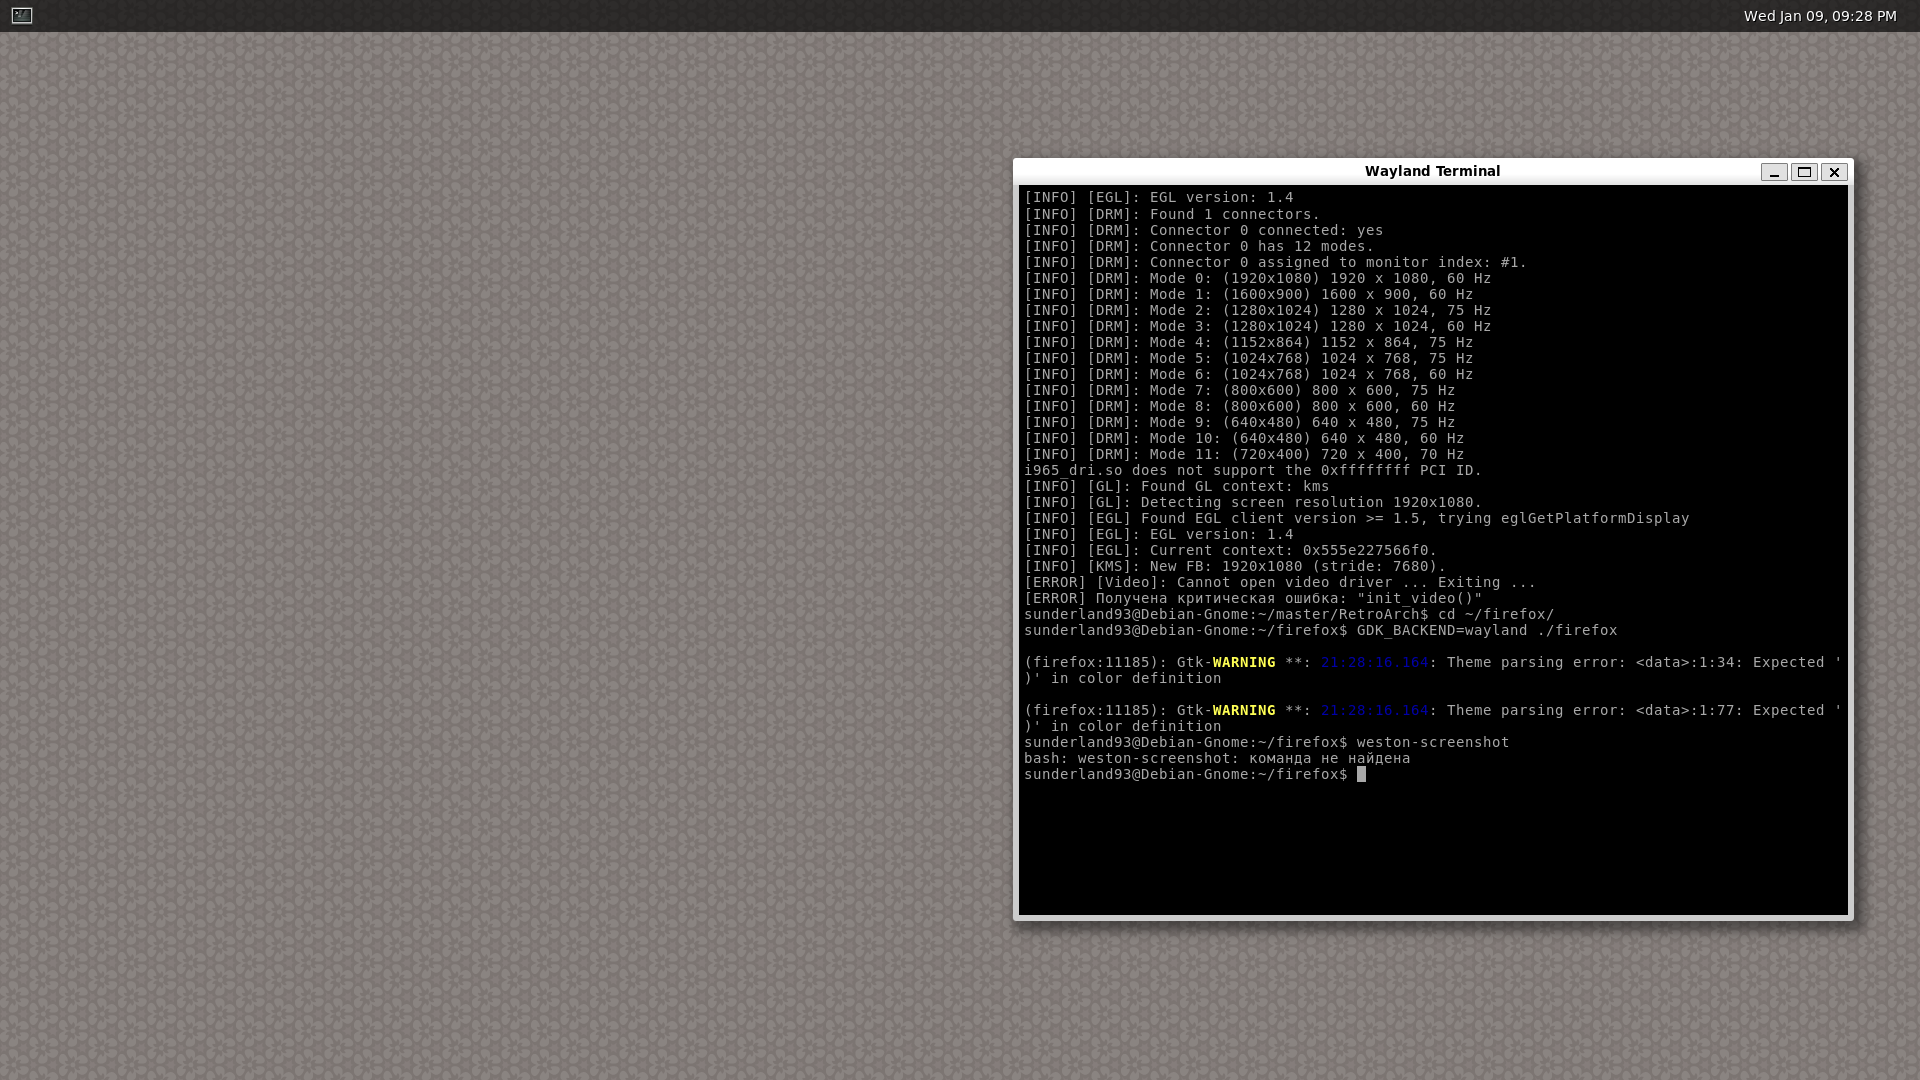Click the 'New FB: 1920x1080 (stride: 7680)' line
The width and height of the screenshot is (1920, 1080).
click(1235, 566)
